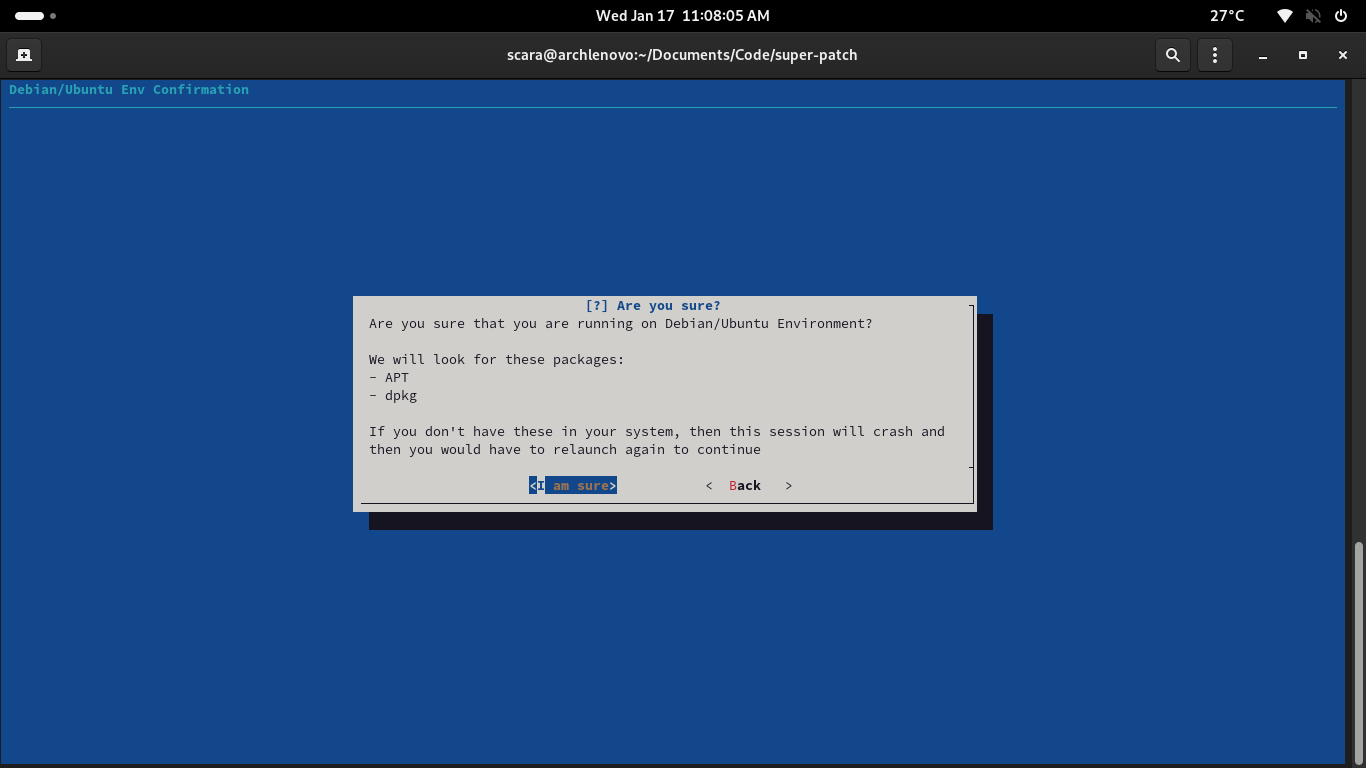Select the 'I am sure' button
This screenshot has width=1366, height=768.
click(x=573, y=485)
